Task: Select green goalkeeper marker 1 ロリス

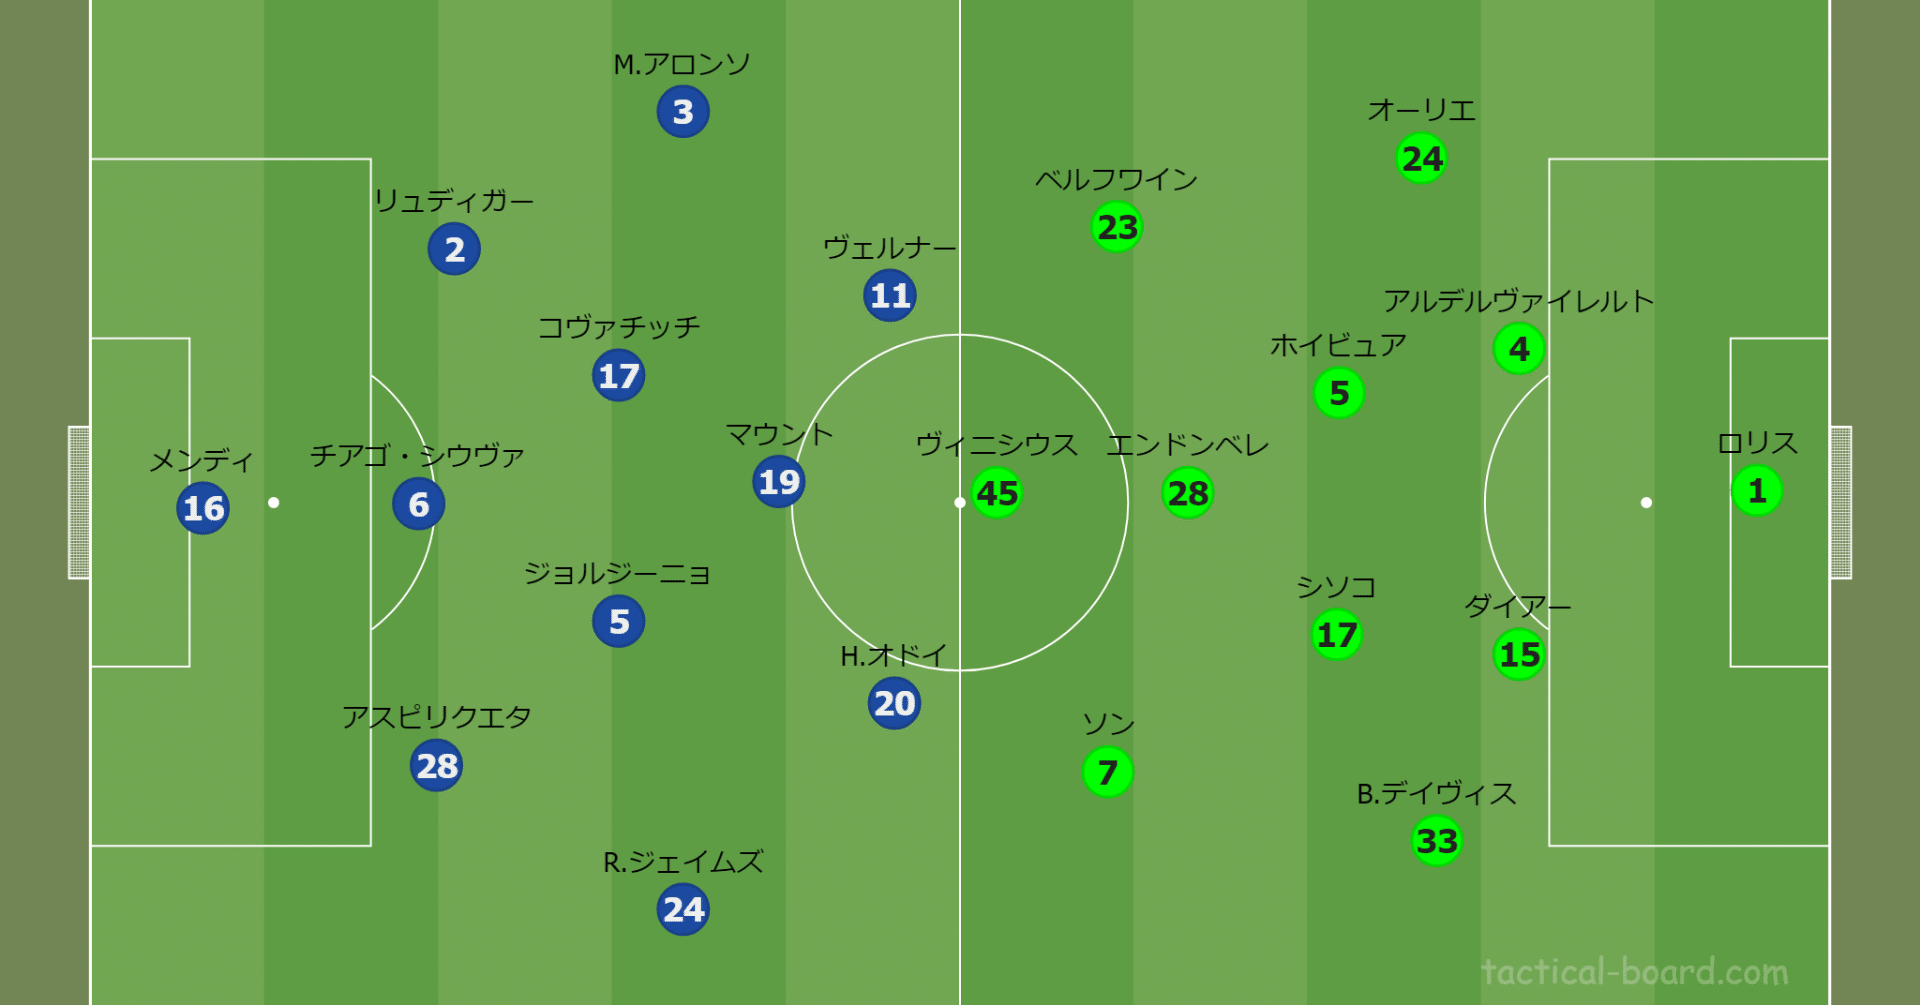Action: click(x=1757, y=491)
